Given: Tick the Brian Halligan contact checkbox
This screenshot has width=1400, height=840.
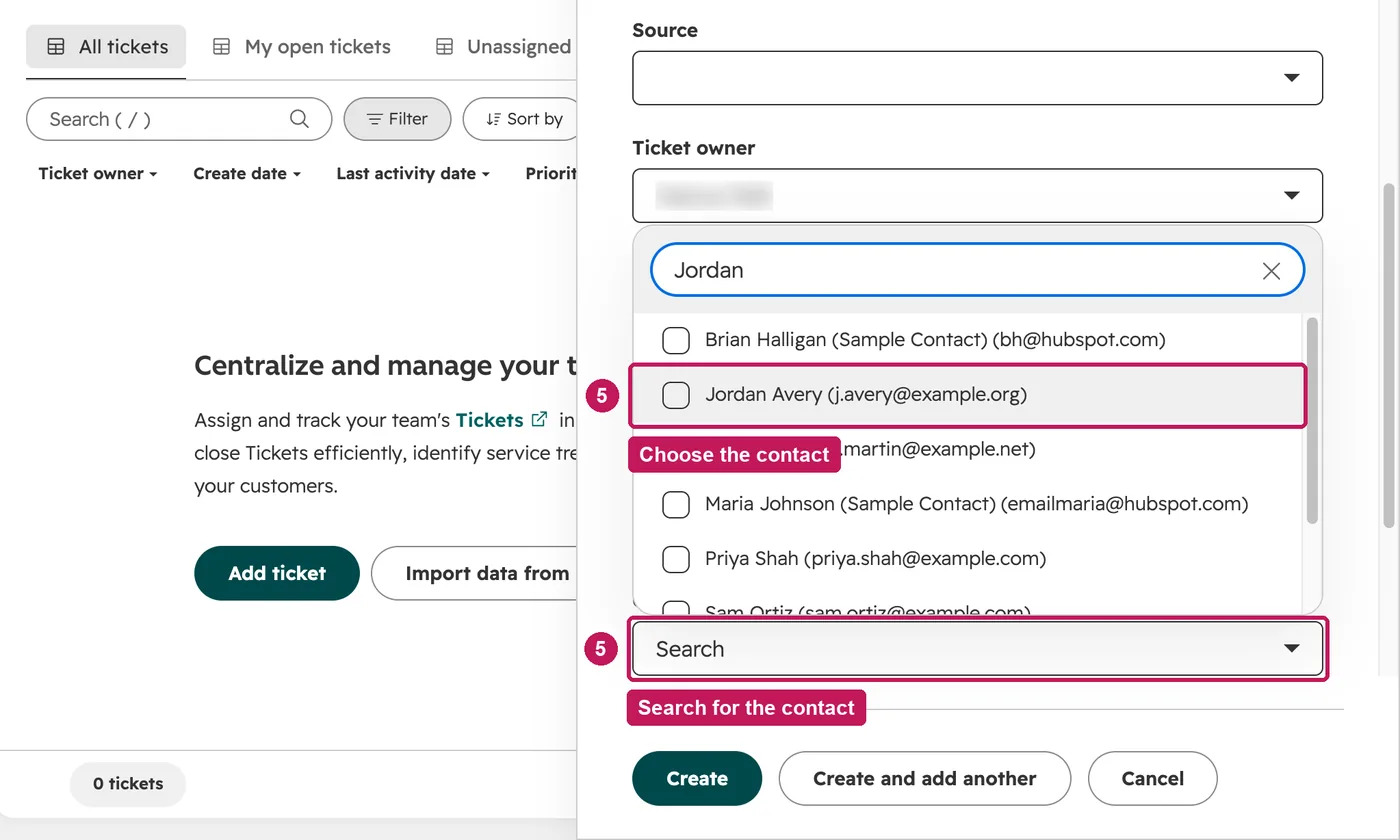Looking at the screenshot, I should tap(676, 340).
